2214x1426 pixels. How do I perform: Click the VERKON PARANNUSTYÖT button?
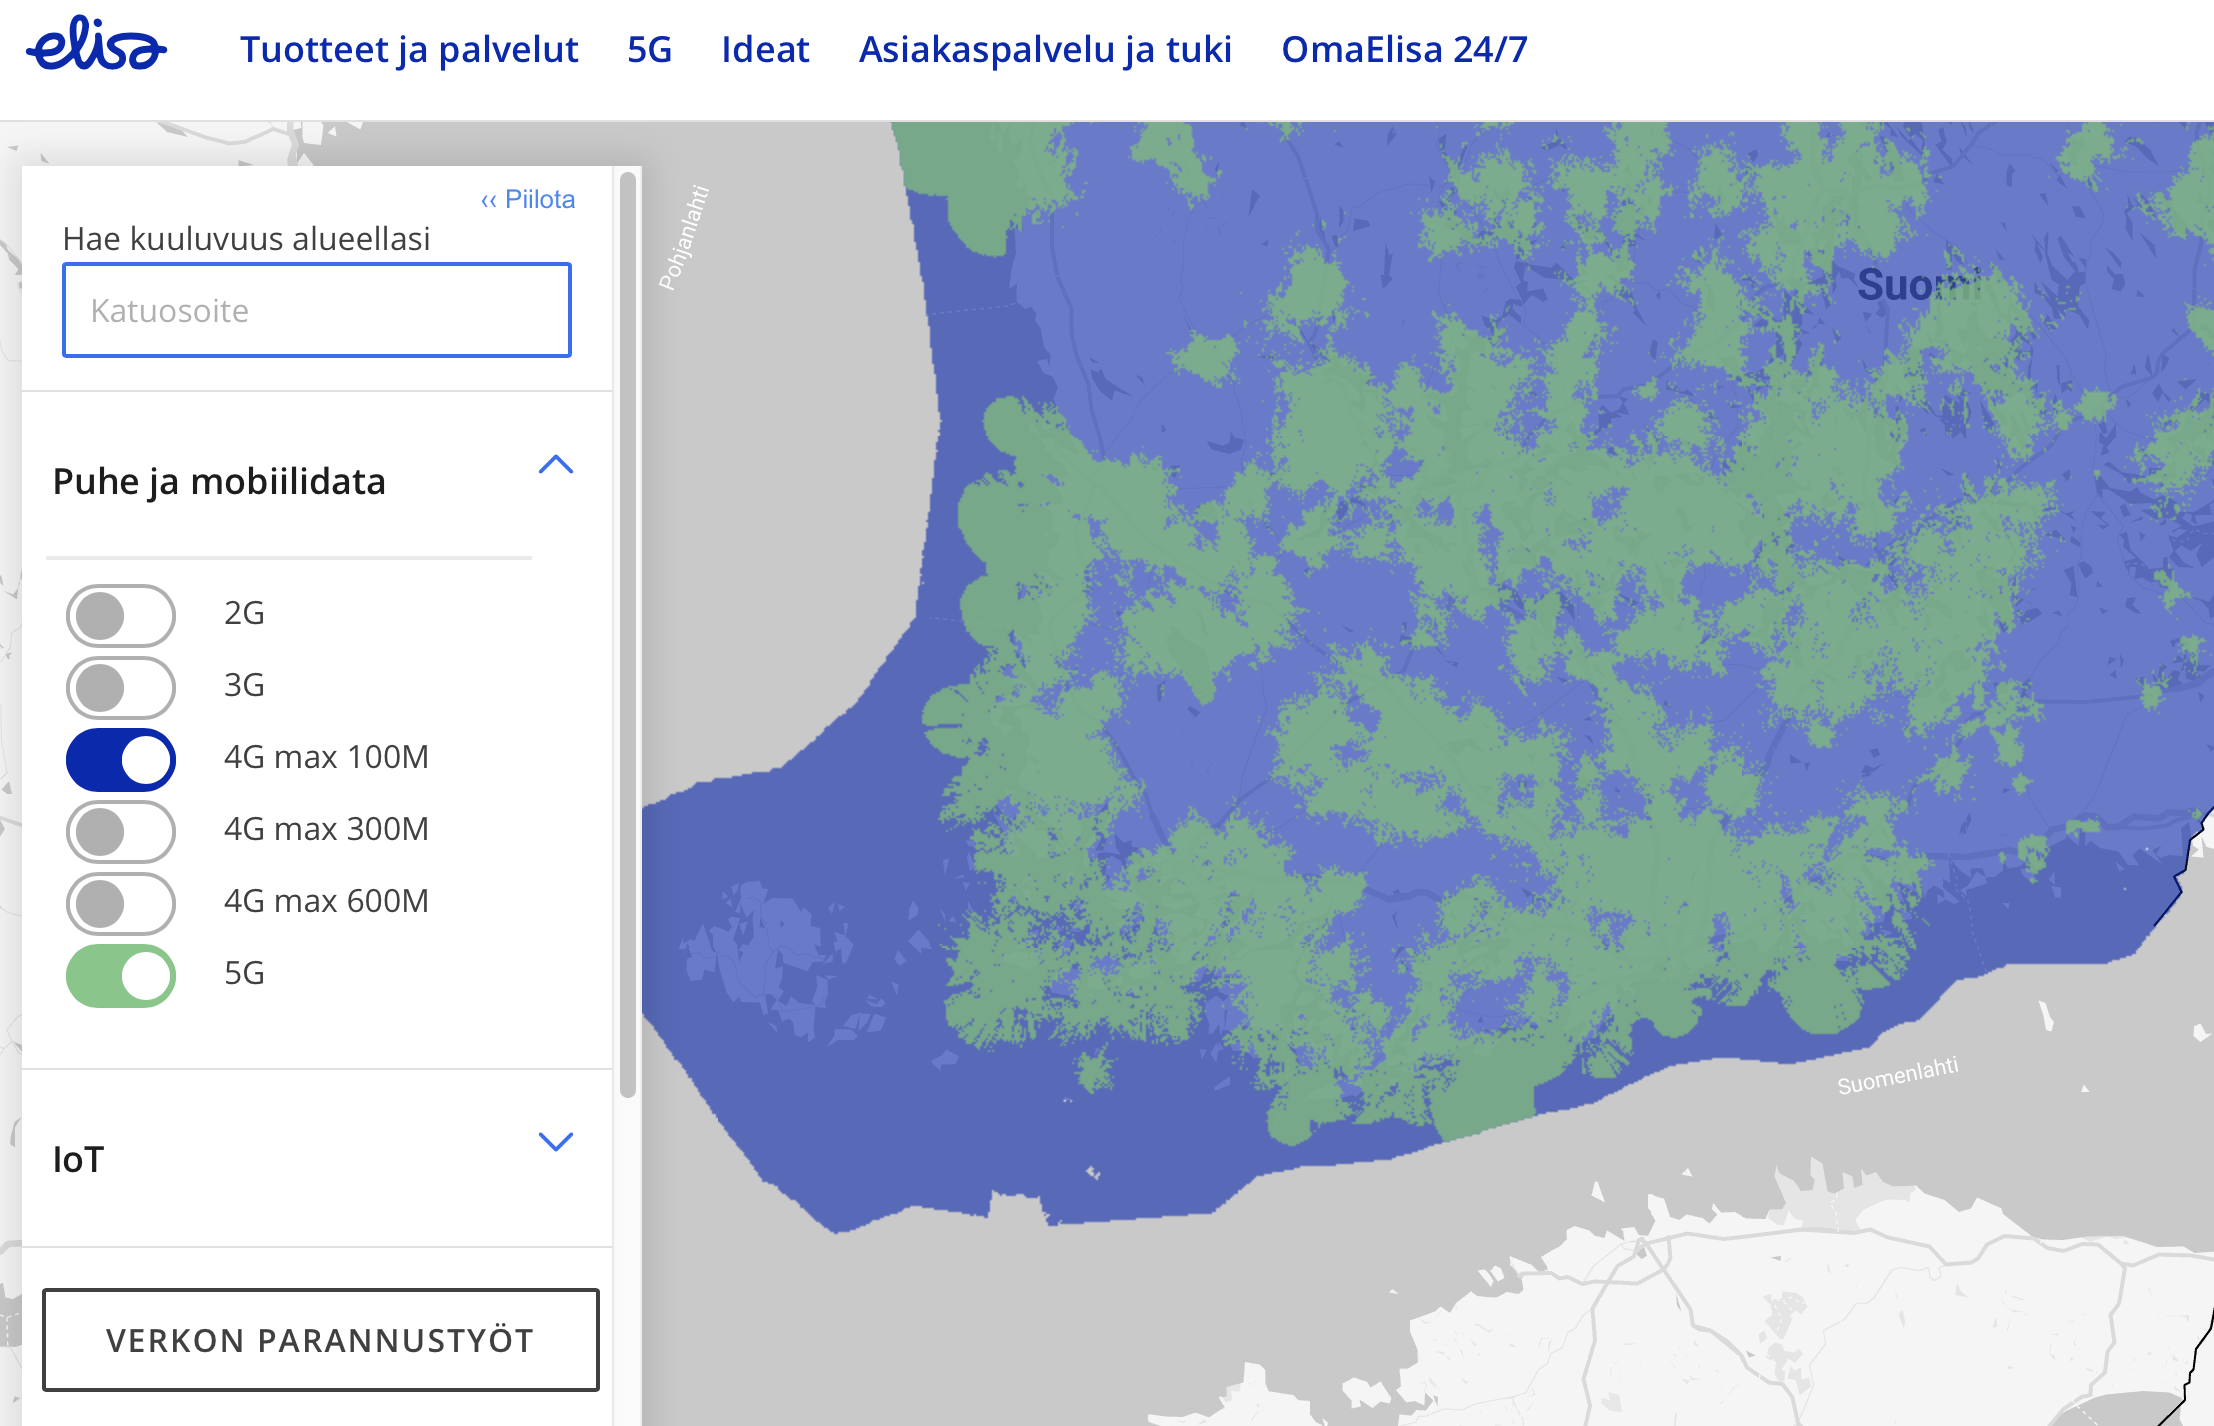click(x=320, y=1340)
